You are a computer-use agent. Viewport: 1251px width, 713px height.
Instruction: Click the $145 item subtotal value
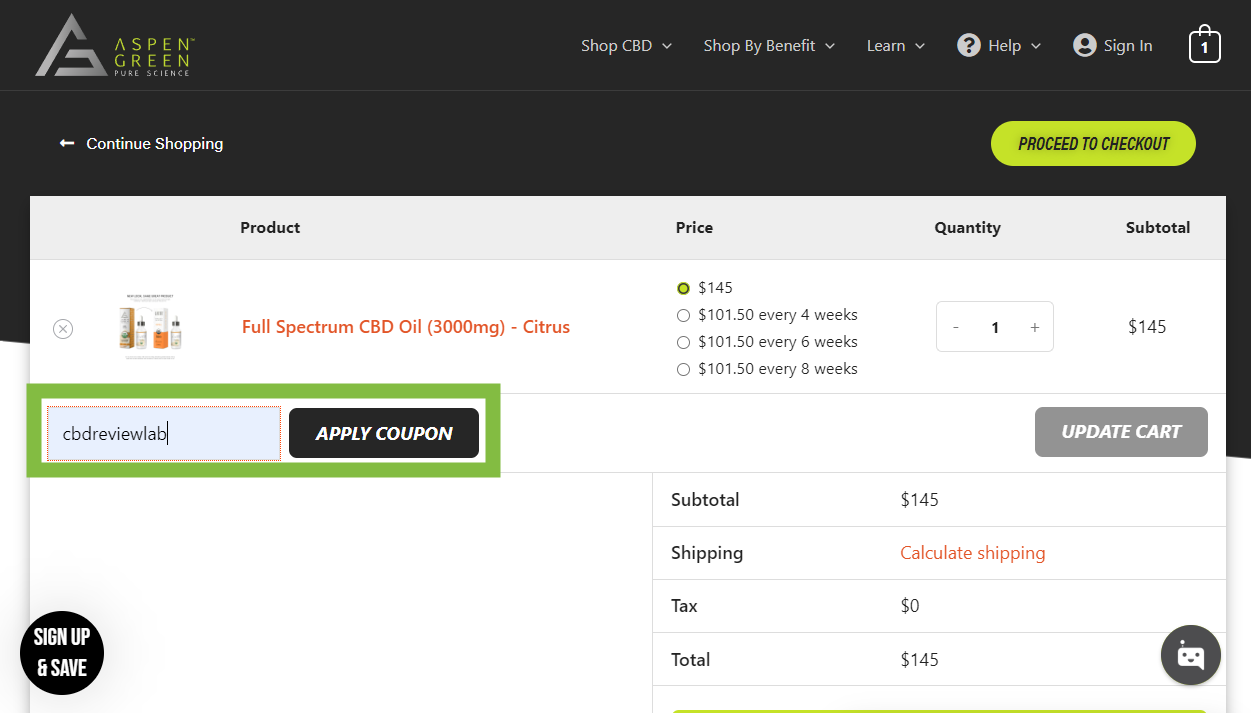[x=1147, y=327]
